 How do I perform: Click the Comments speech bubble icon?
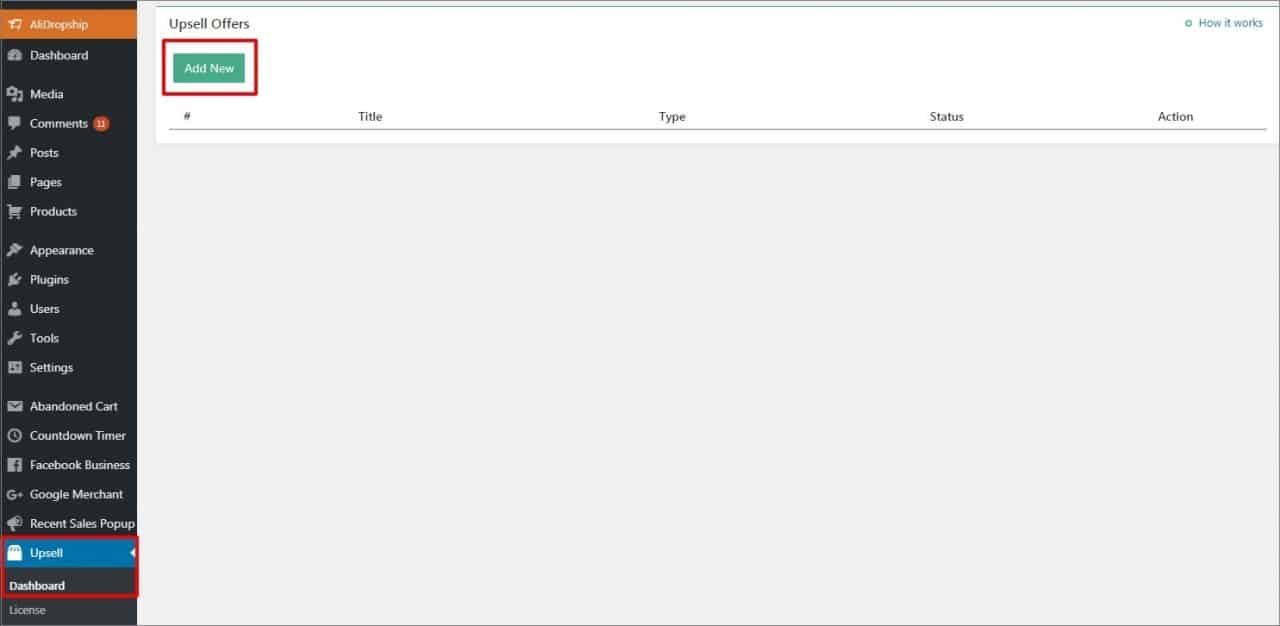14,123
